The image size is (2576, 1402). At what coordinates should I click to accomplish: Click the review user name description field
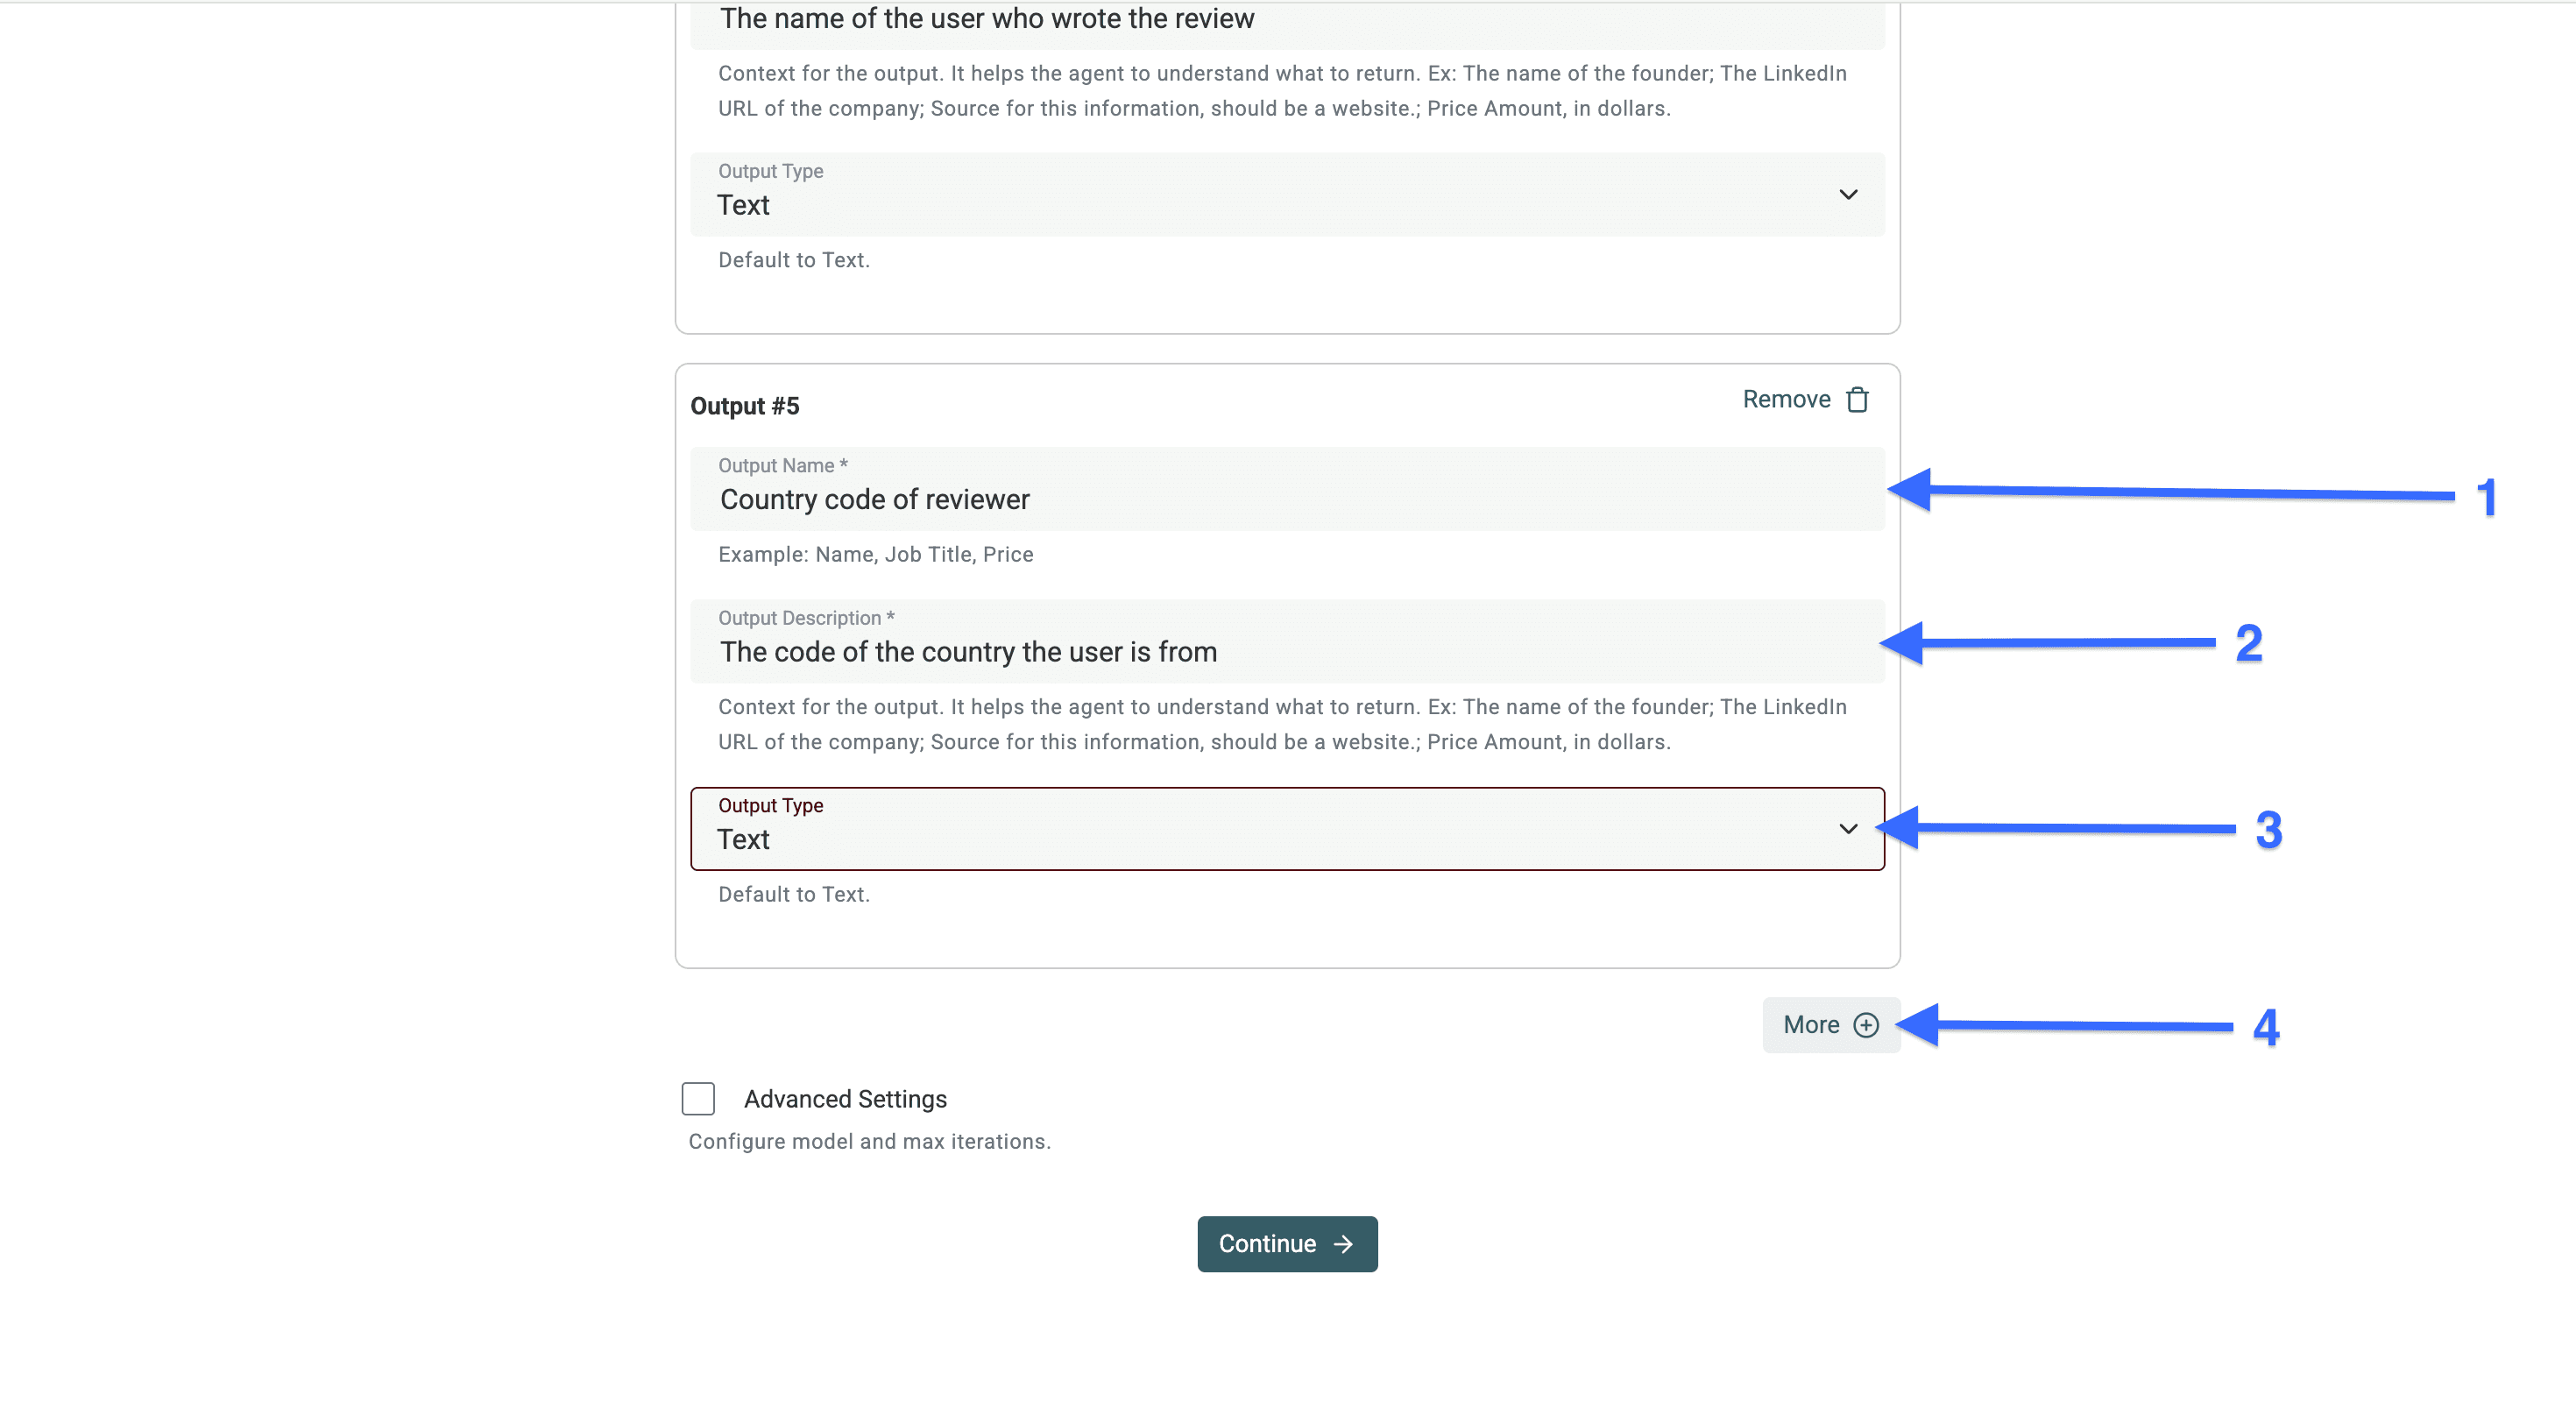[1286, 20]
